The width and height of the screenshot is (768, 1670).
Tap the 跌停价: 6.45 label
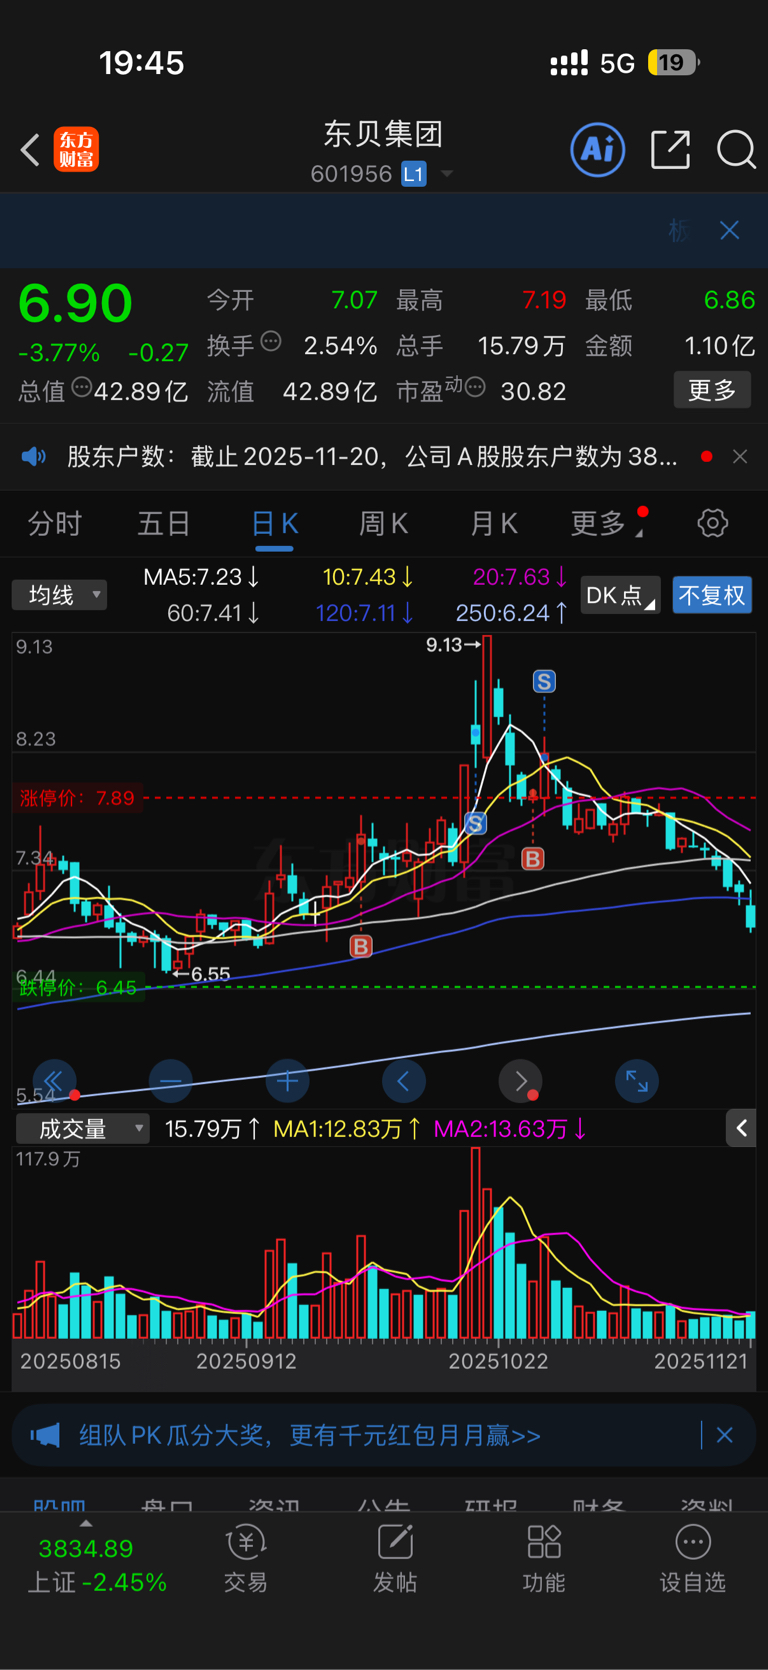(77, 988)
